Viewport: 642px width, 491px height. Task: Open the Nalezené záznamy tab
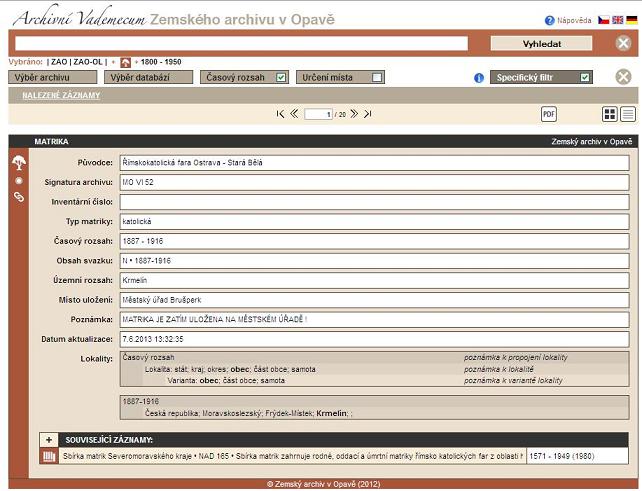point(61,95)
